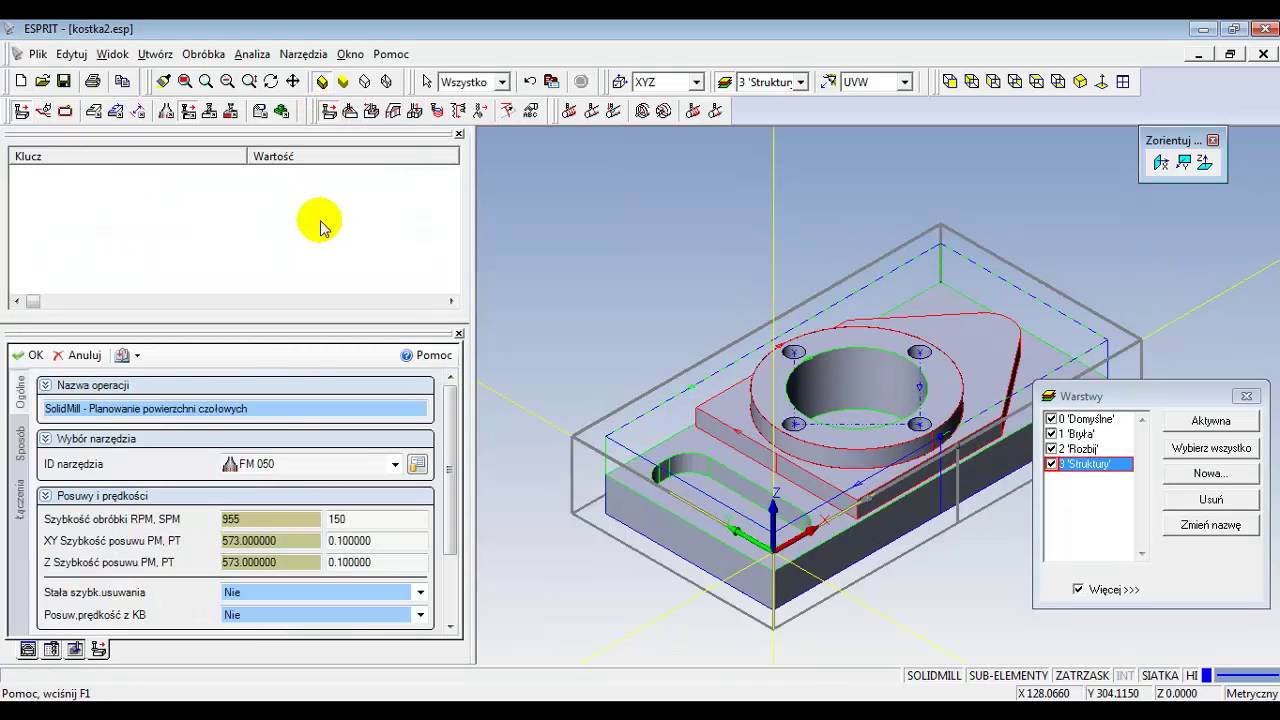Save the file using the floppy icon
This screenshot has width=1280, height=720.
click(63, 81)
